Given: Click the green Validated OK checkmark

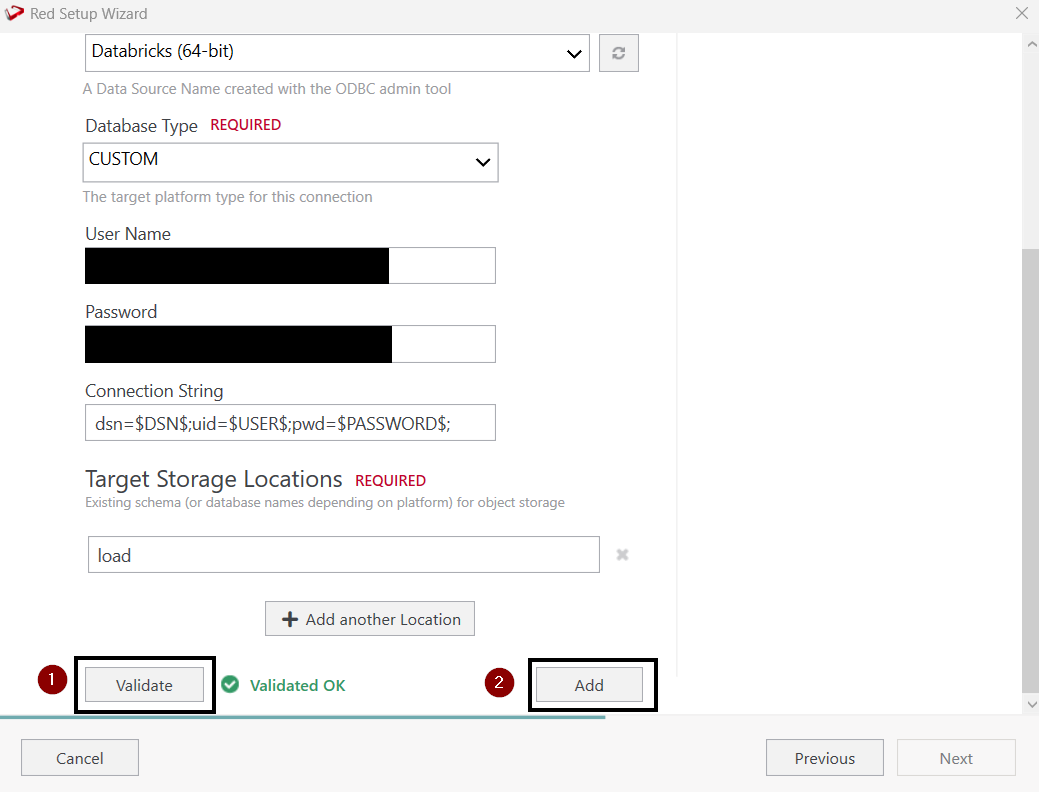Looking at the screenshot, I should click(x=231, y=685).
